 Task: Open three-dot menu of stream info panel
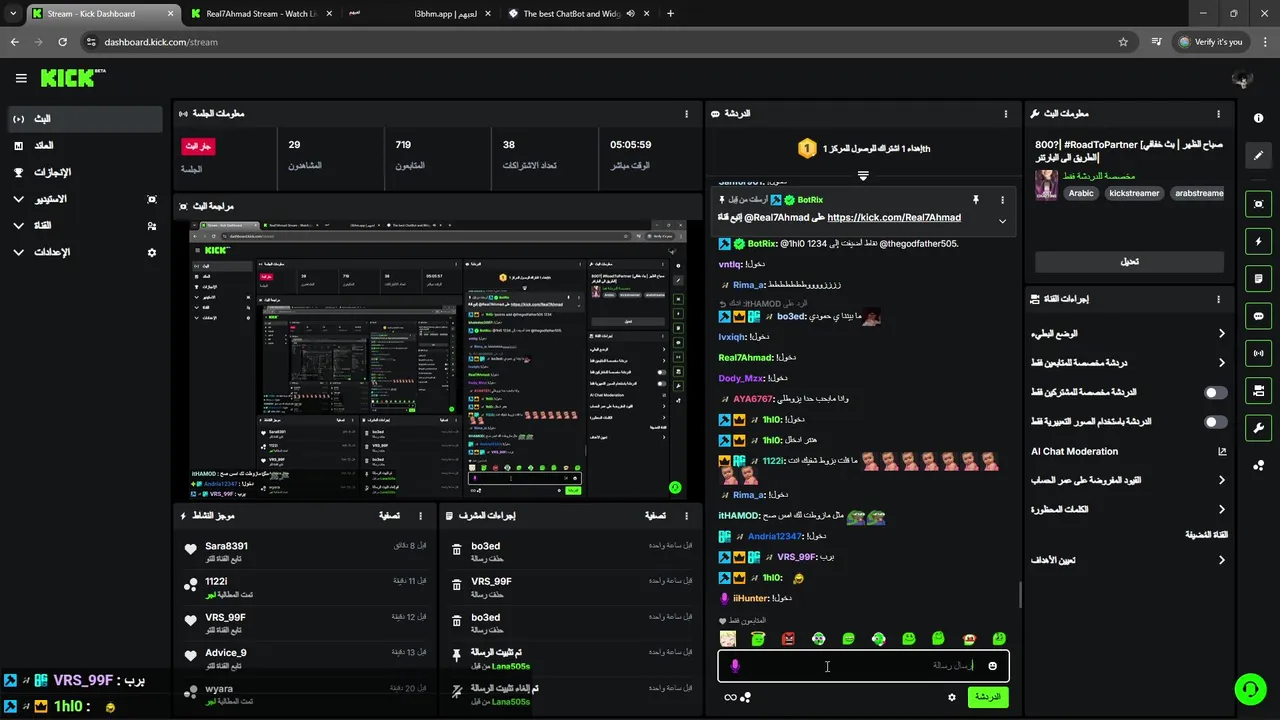click(x=1218, y=114)
